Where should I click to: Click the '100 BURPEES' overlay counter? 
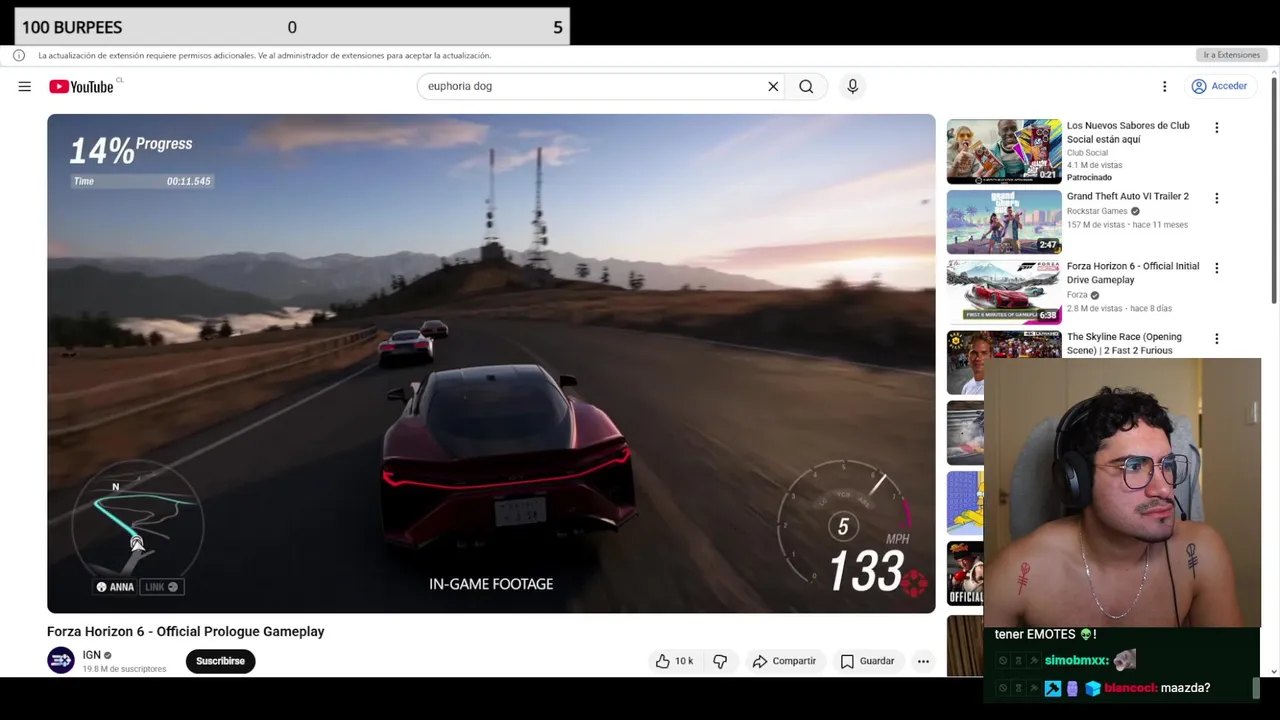click(292, 27)
